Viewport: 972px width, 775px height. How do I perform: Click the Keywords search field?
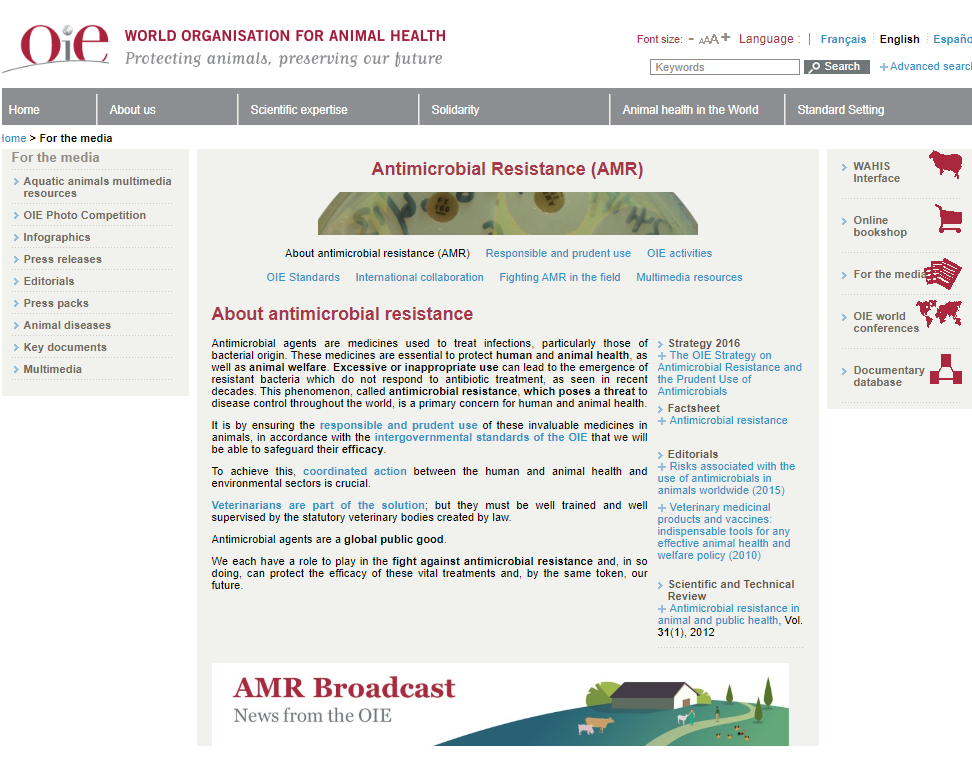[x=725, y=67]
